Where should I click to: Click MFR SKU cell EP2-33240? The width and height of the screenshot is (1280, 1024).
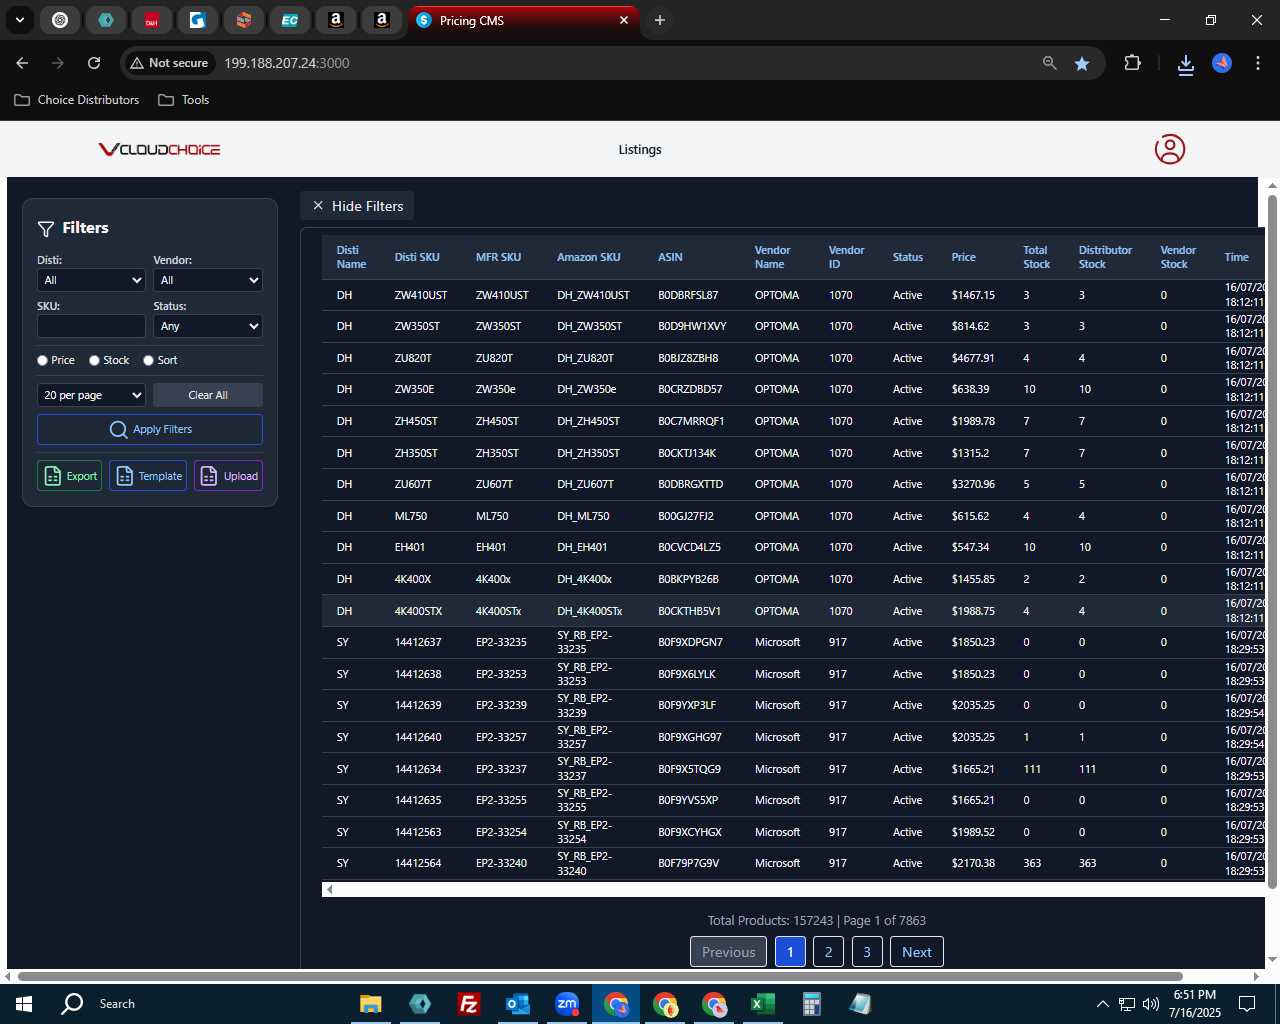(501, 863)
